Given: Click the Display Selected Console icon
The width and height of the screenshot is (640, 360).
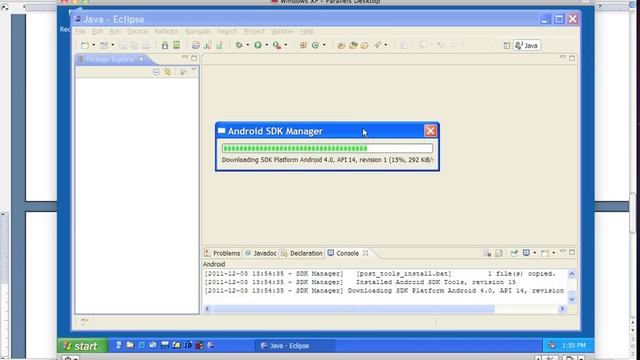Looking at the screenshot, I should tap(526, 253).
